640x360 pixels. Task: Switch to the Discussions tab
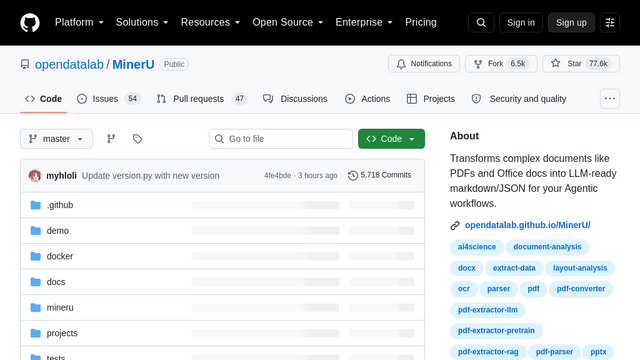coord(296,99)
